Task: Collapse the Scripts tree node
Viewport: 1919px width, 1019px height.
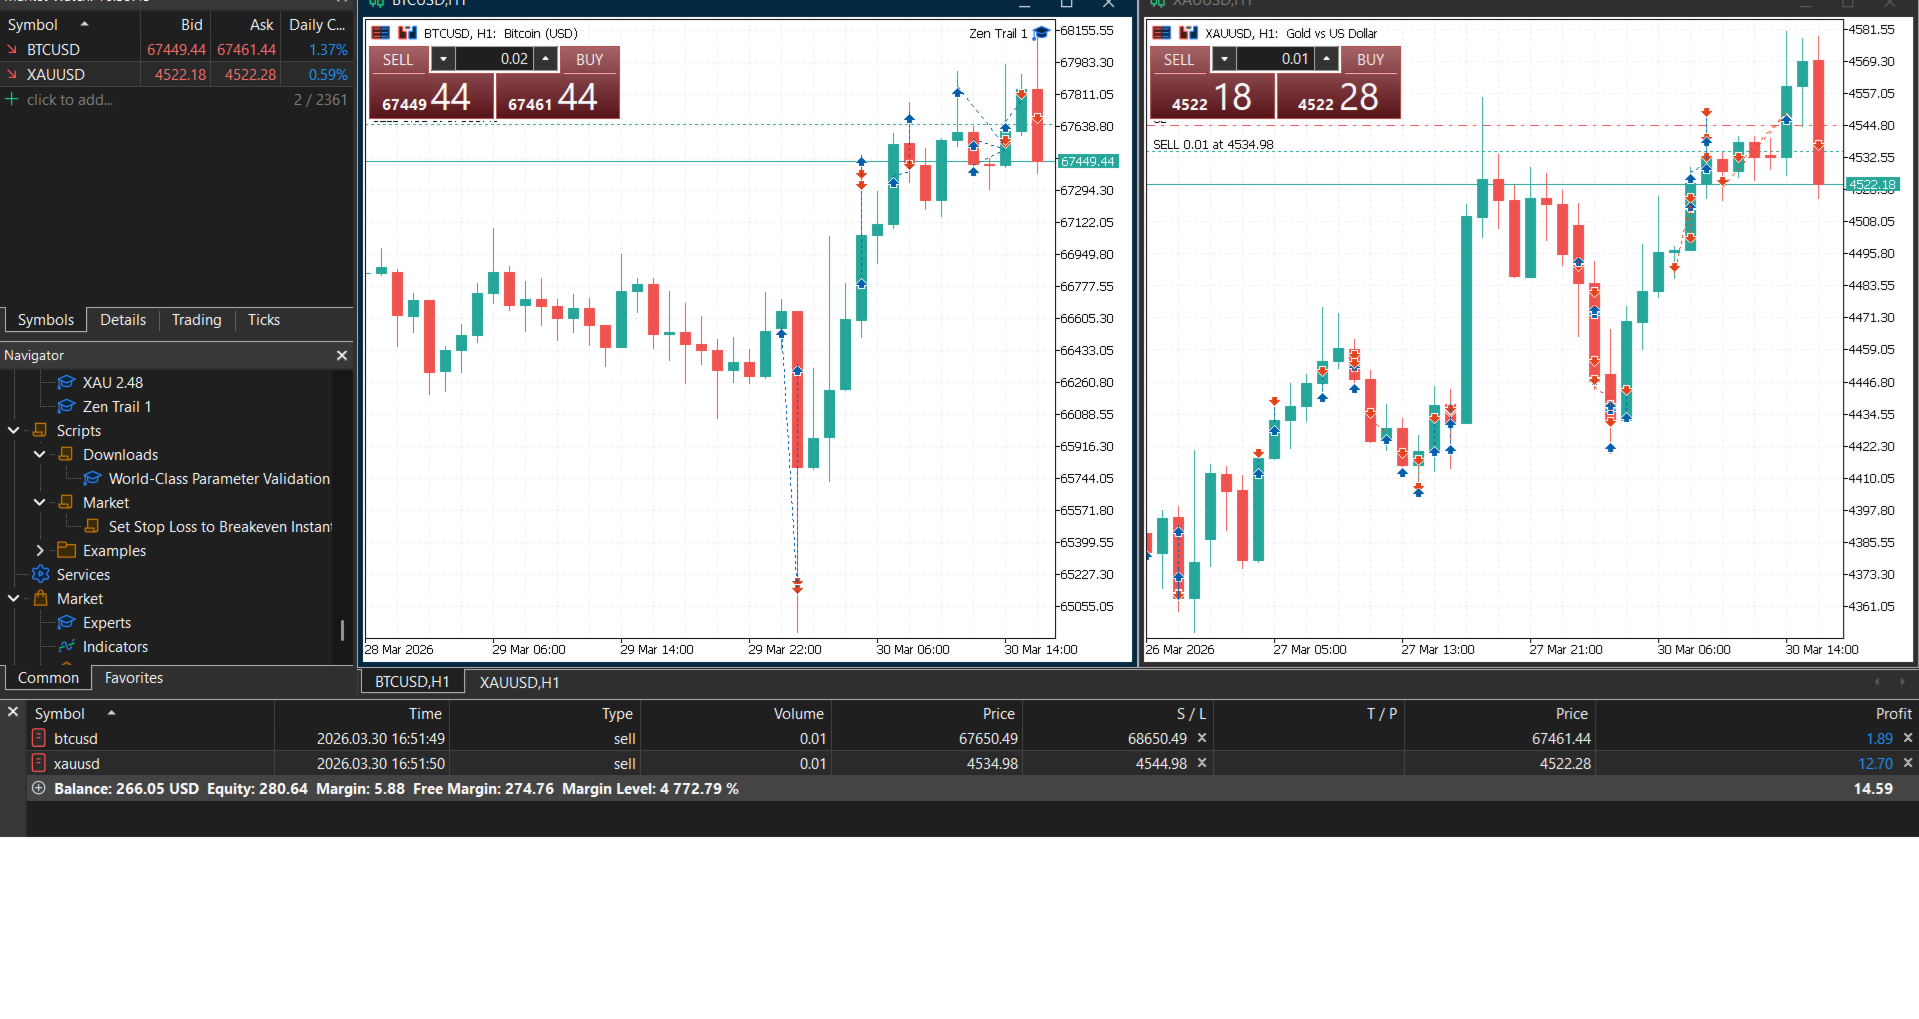Action: click(14, 430)
